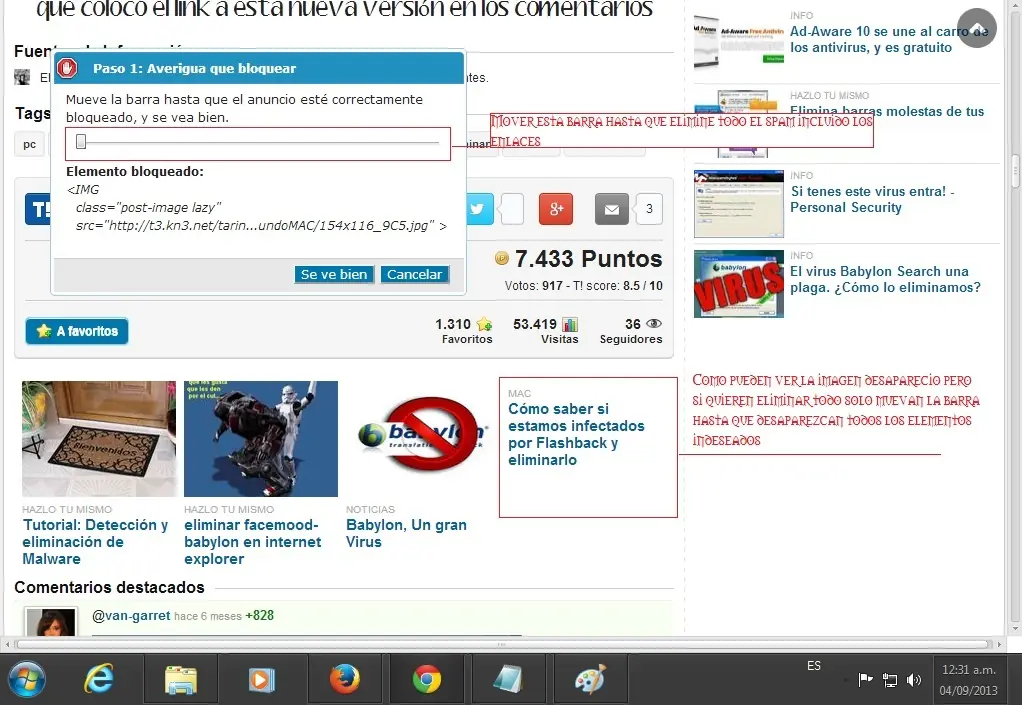The height and width of the screenshot is (705, 1022).
Task: Share post via the Twitter bird icon
Action: click(x=478, y=209)
